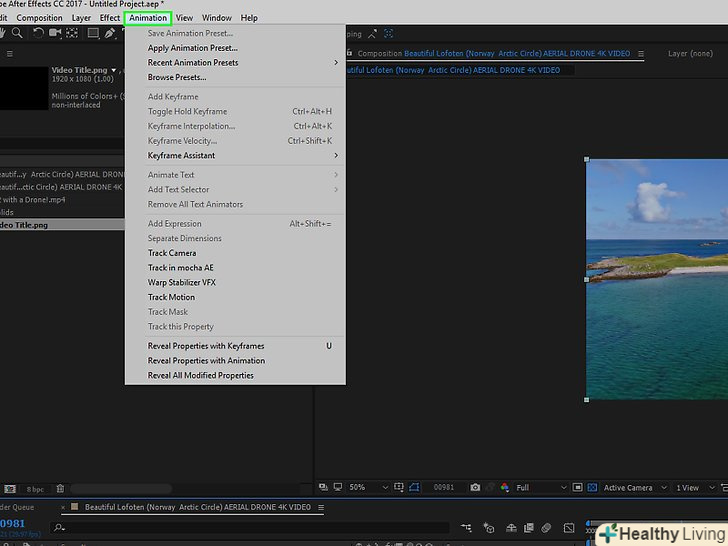This screenshot has height=546, width=728.
Task: Select the Rotation tool in toolbar
Action: (38, 33)
